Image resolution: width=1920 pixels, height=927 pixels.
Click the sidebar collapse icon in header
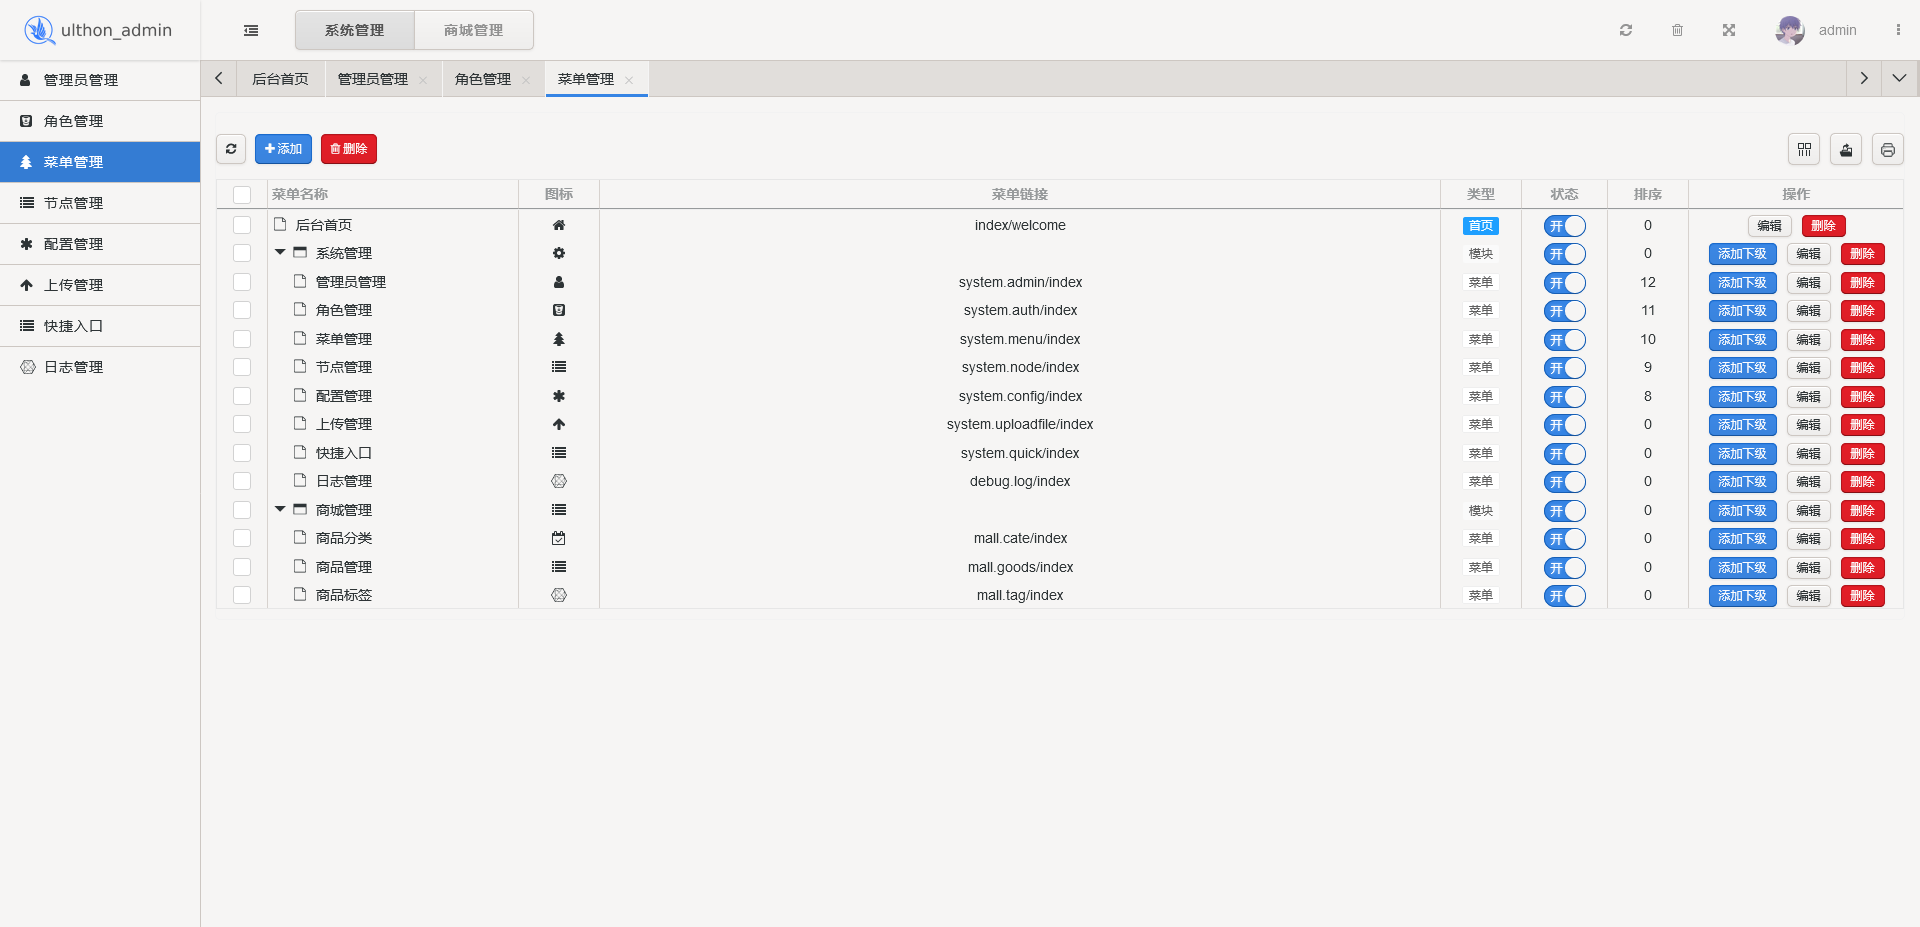(x=251, y=31)
